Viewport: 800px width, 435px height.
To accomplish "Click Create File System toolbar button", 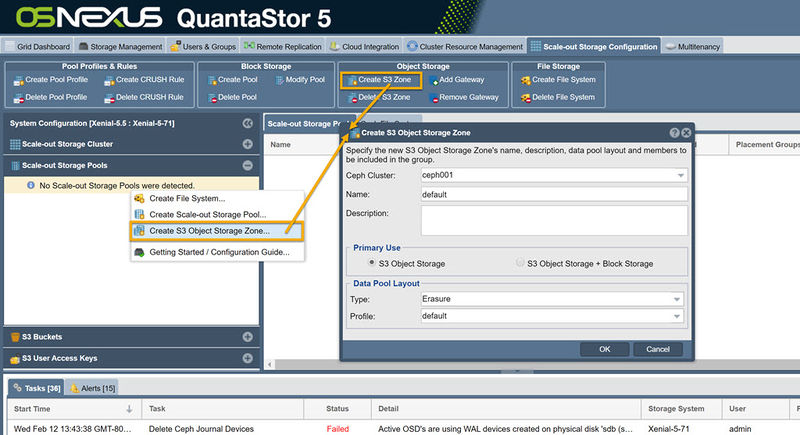I will 558,80.
